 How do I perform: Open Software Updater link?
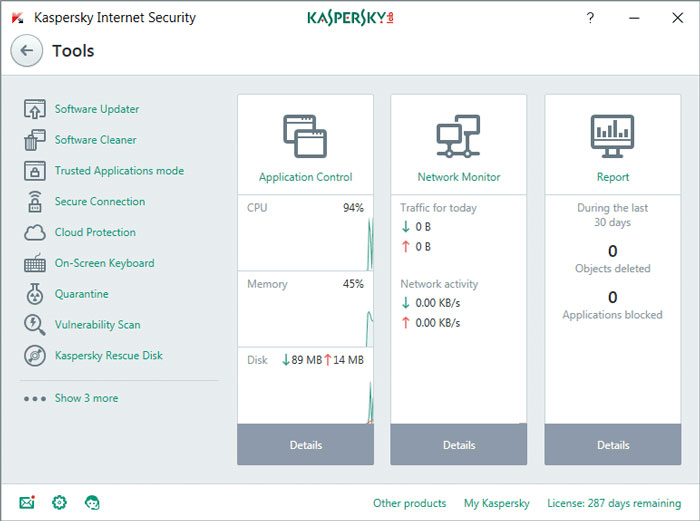pyautogui.click(x=97, y=109)
